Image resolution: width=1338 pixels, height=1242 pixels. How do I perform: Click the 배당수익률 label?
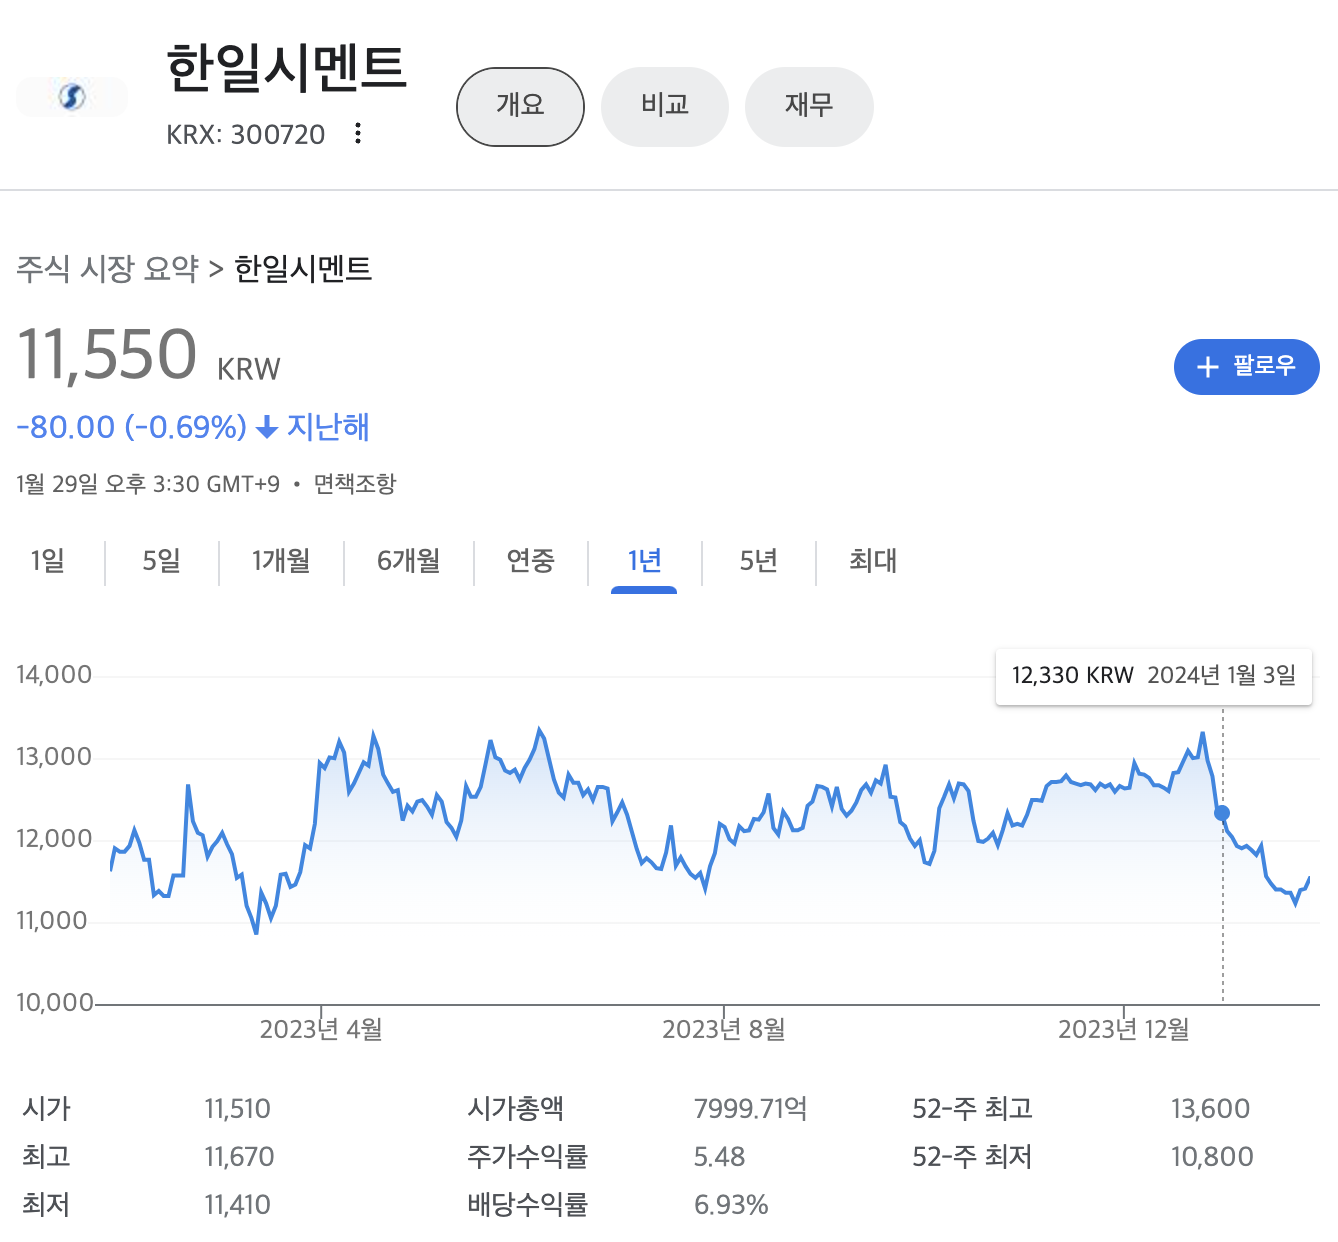pos(528,1205)
